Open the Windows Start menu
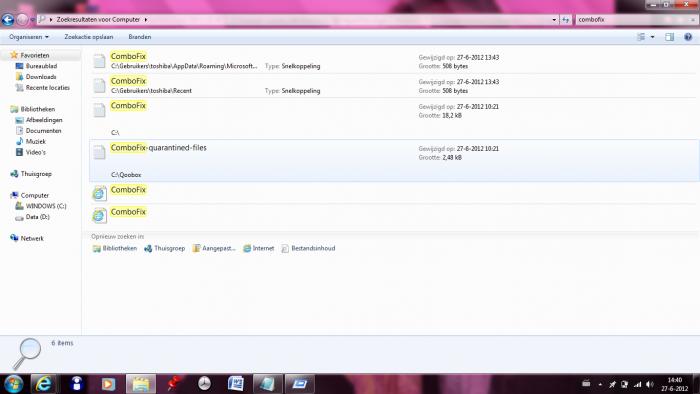The image size is (700, 394). [x=13, y=384]
